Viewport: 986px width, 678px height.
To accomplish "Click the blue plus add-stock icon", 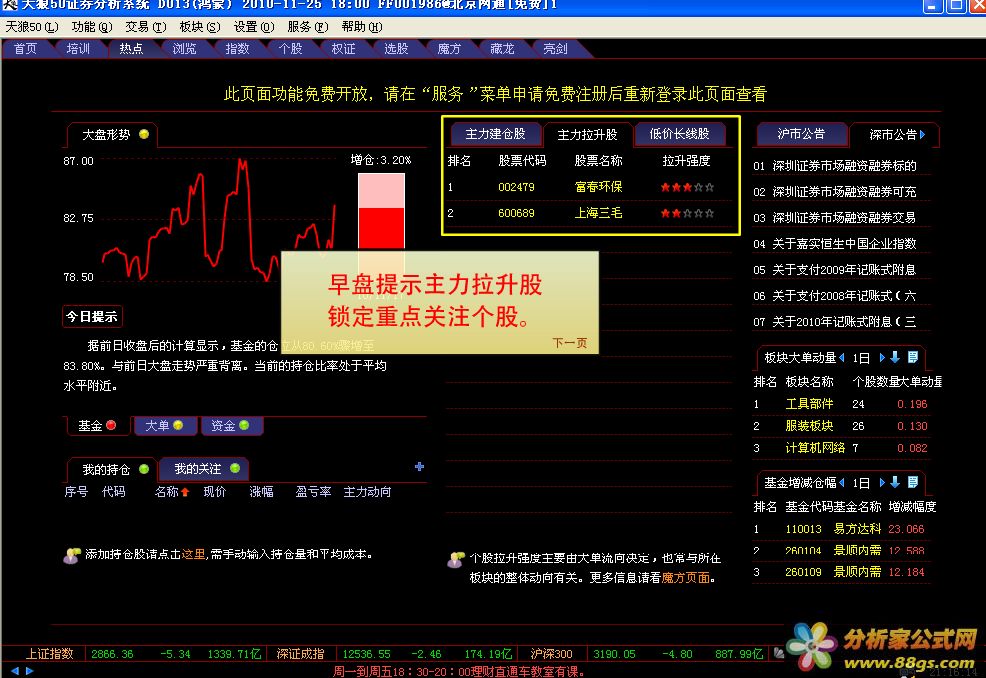I will pos(419,467).
